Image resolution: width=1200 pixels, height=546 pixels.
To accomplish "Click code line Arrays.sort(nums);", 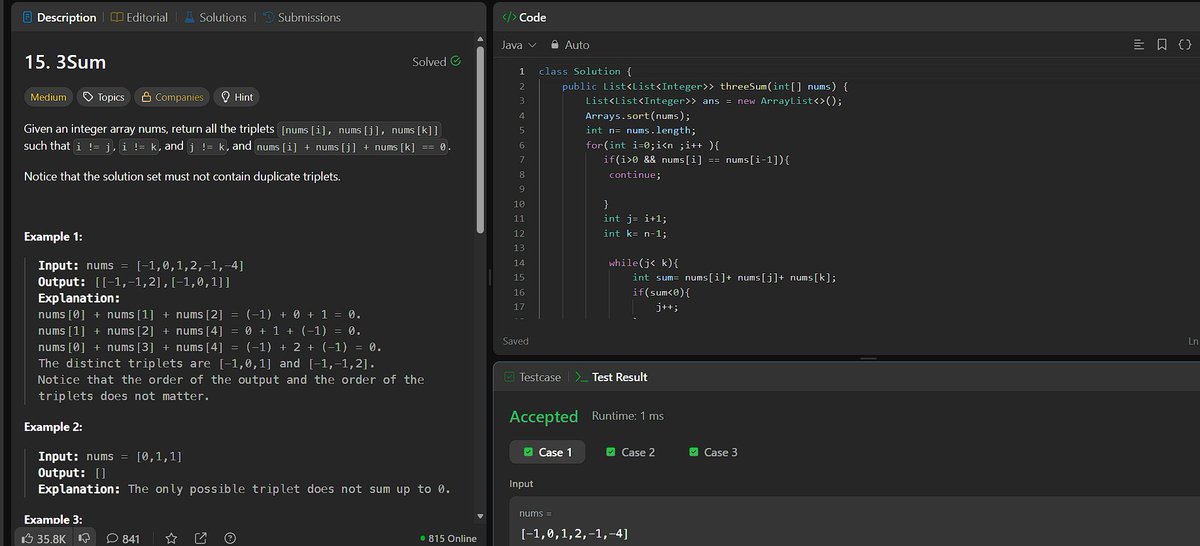I will pos(638,116).
